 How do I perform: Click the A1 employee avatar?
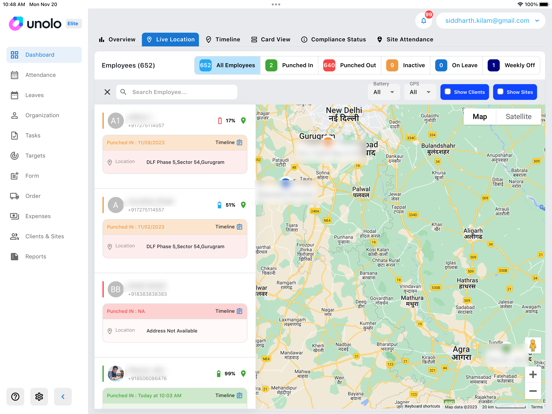click(115, 121)
